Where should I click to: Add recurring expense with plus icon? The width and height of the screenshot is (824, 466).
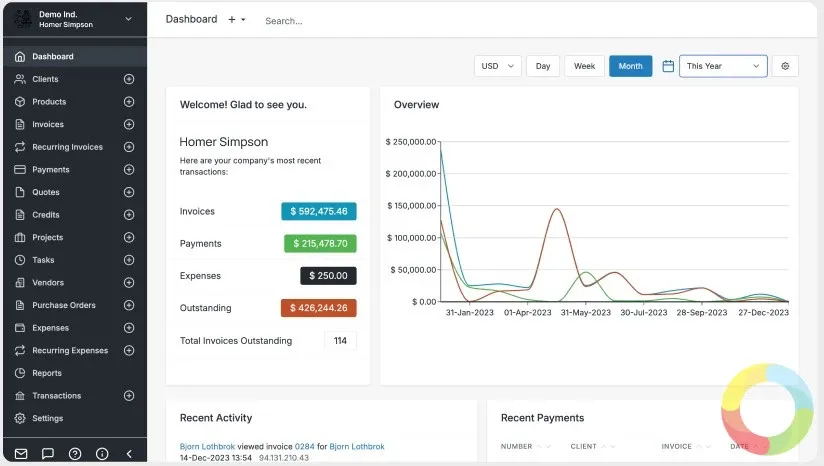coord(129,350)
